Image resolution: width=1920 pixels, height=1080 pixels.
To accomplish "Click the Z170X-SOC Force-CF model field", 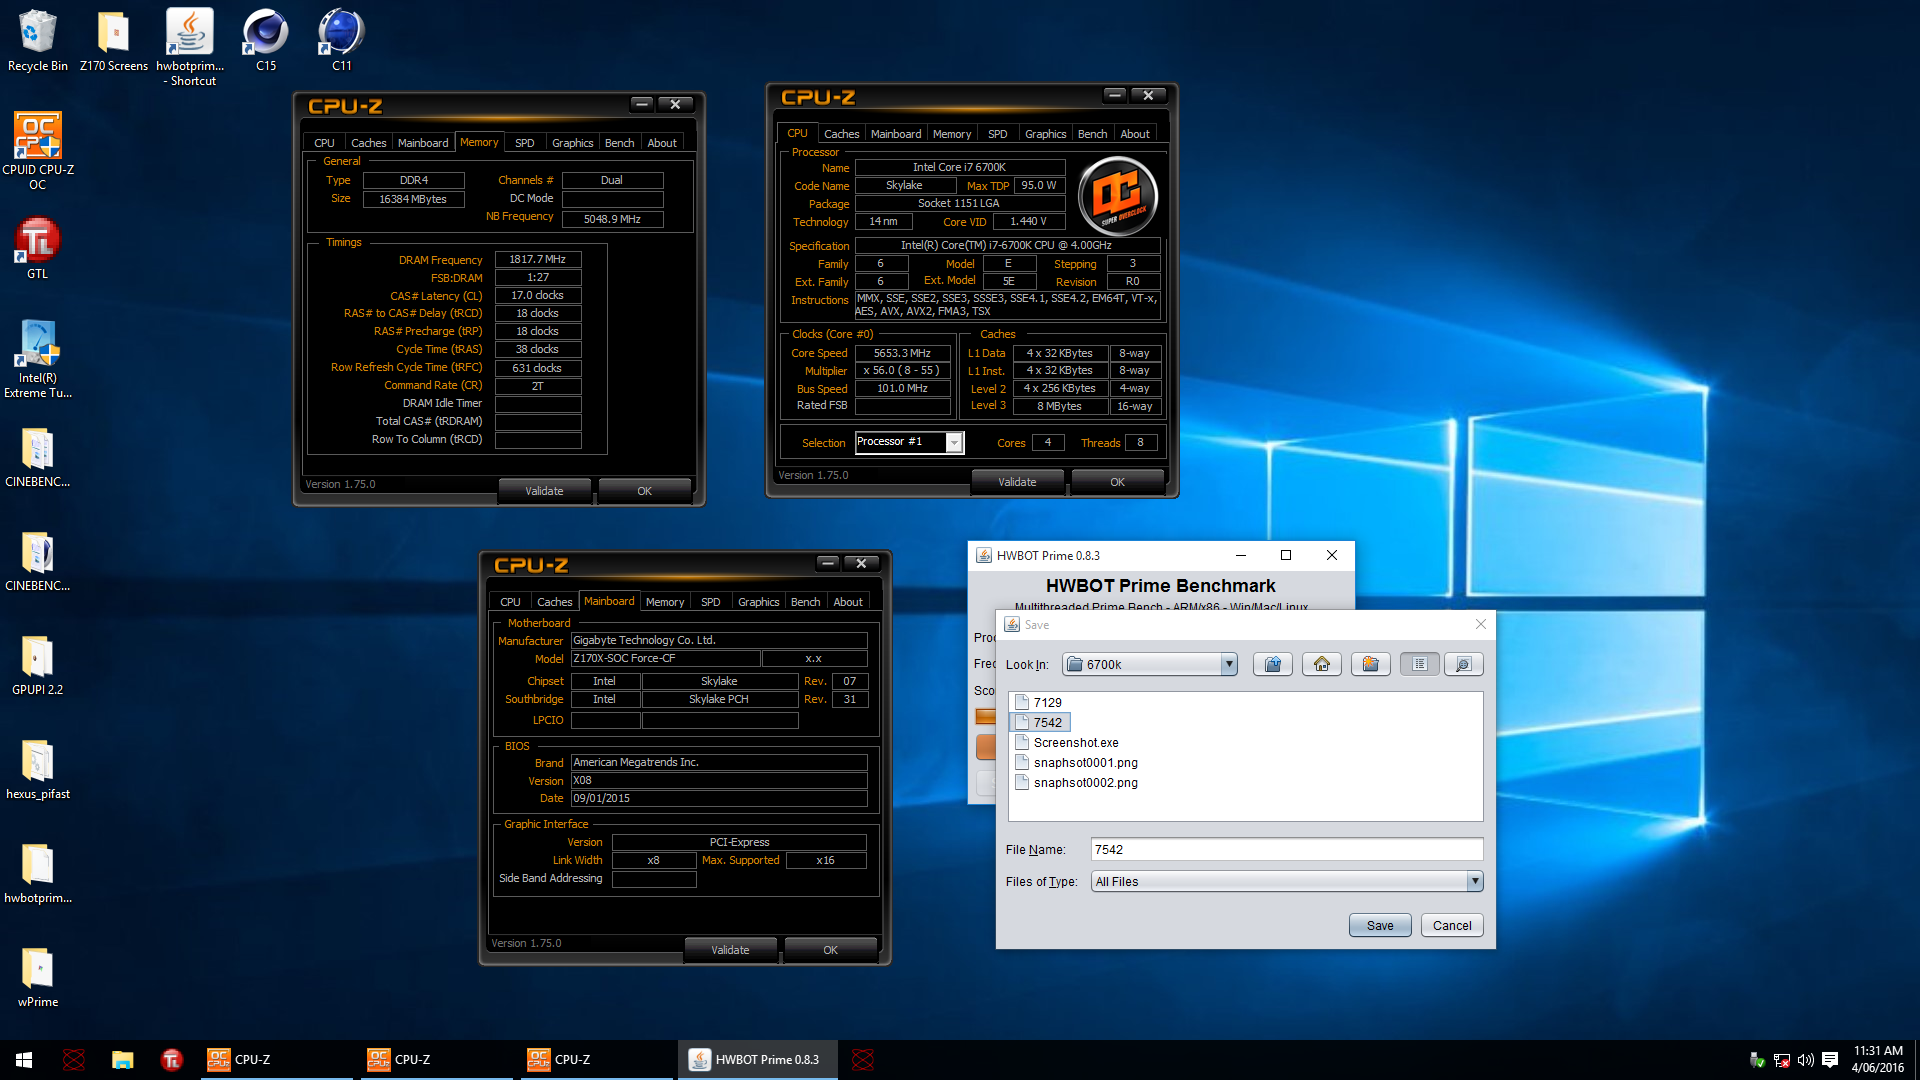I will pos(666,658).
